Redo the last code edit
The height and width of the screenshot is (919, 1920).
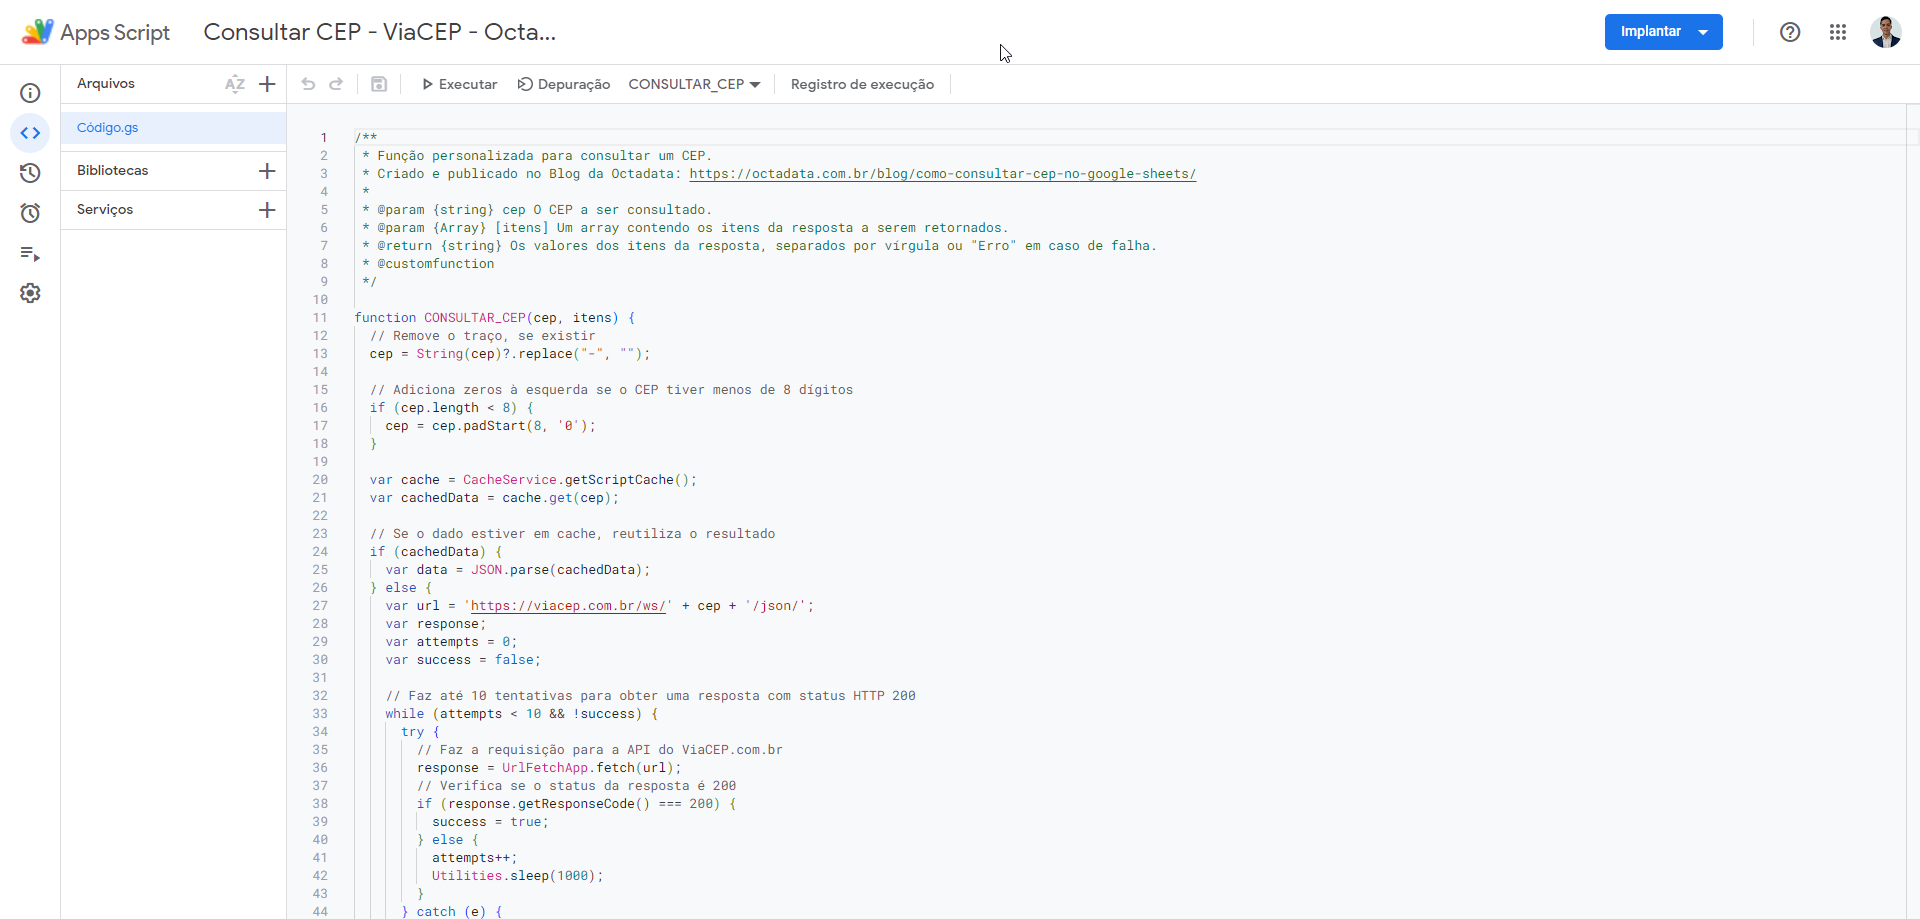tap(336, 84)
